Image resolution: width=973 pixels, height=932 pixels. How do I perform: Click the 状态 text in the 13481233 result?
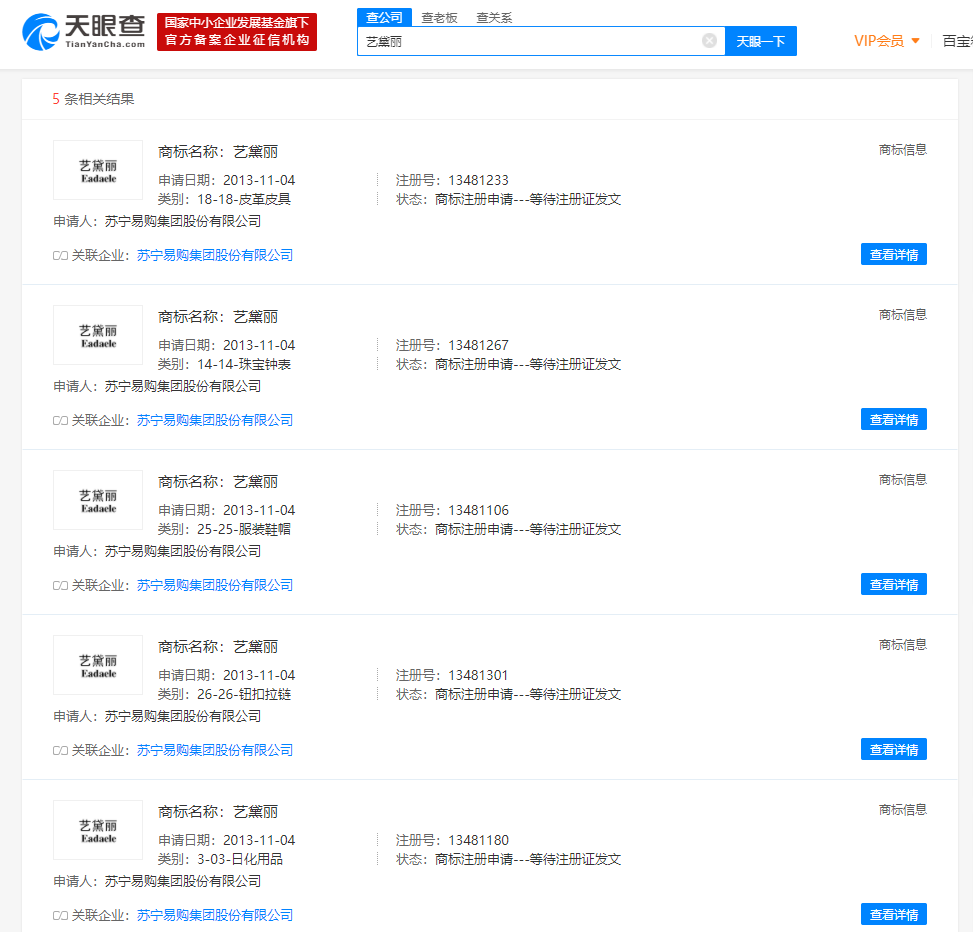[x=508, y=199]
